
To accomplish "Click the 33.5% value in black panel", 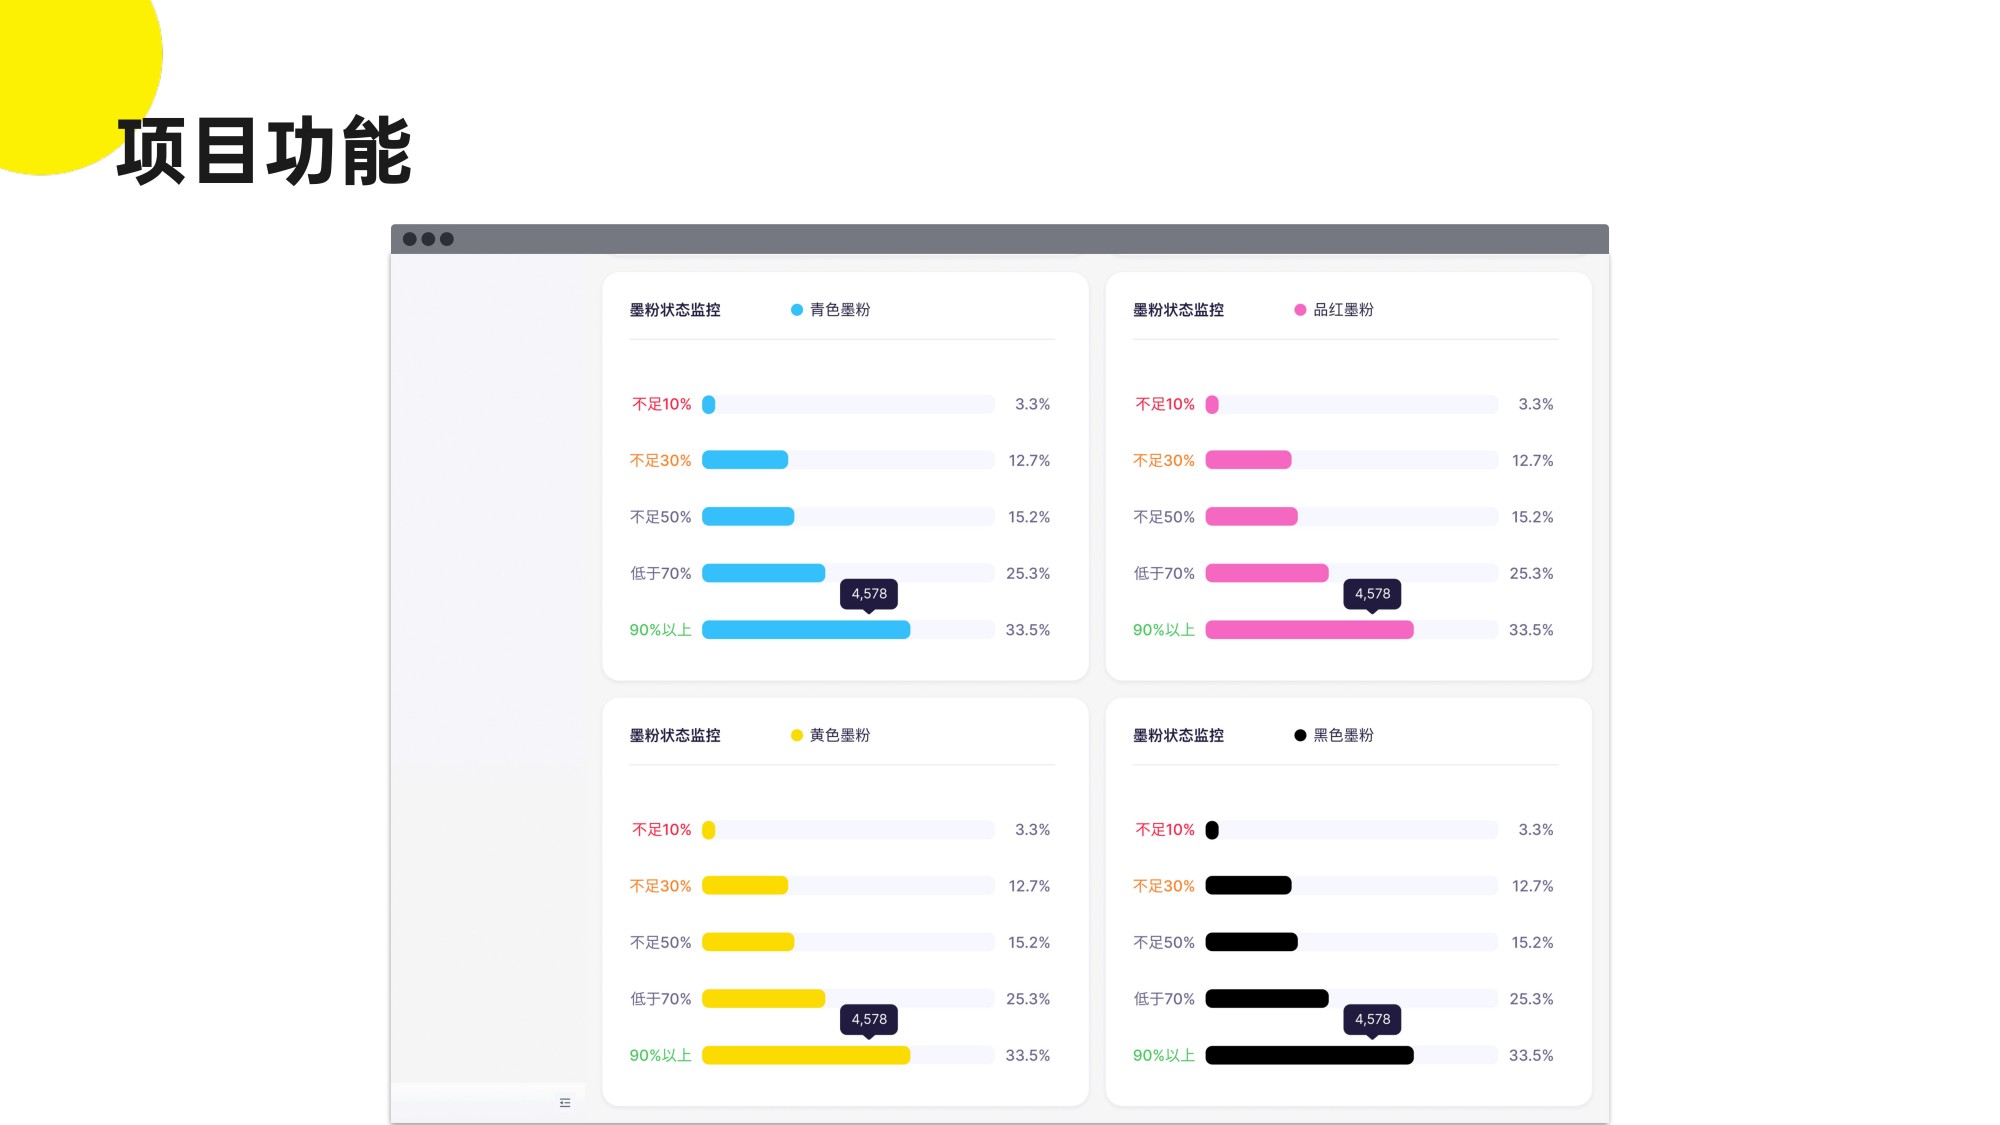I will point(1531,1055).
